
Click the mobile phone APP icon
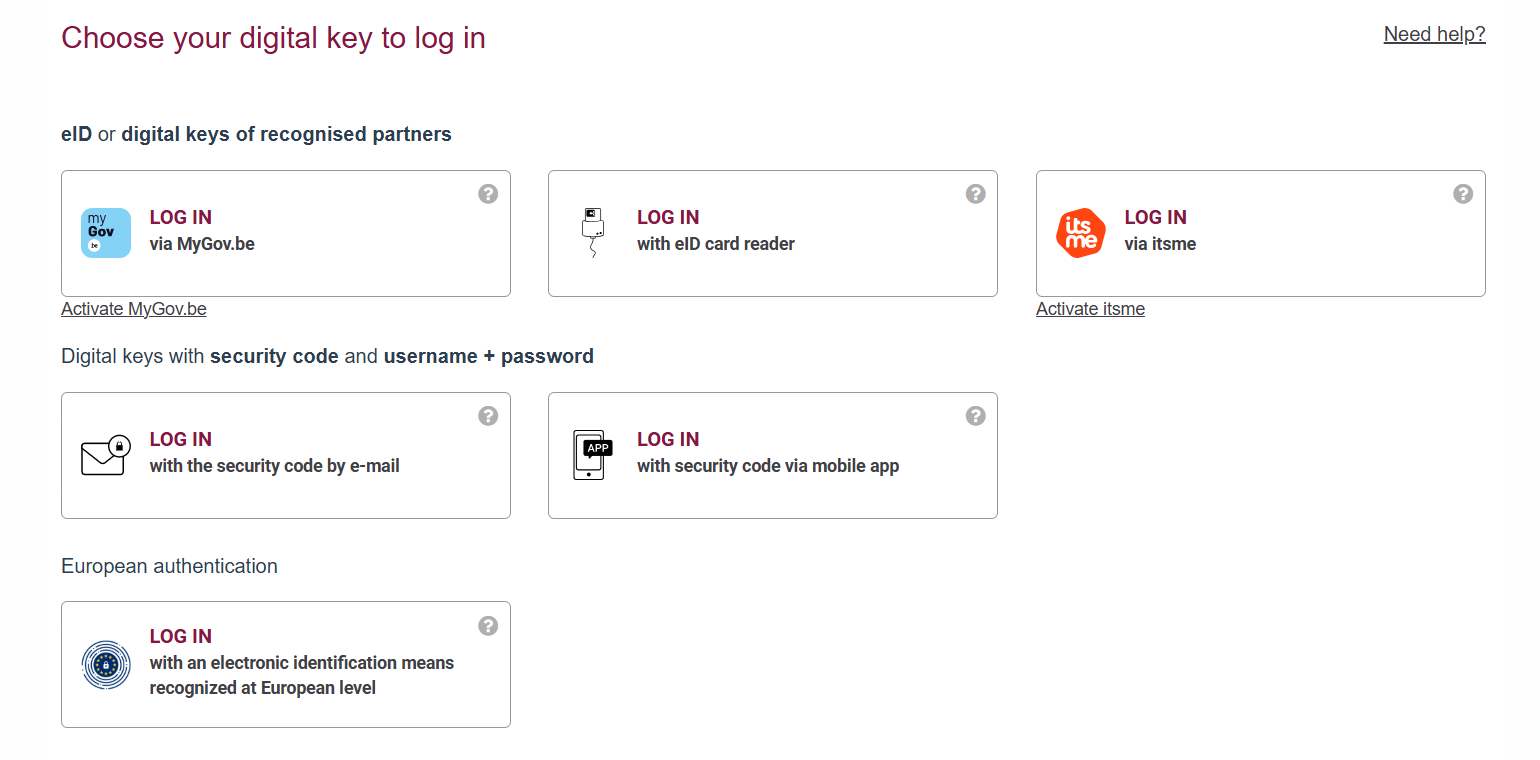pyautogui.click(x=592, y=455)
